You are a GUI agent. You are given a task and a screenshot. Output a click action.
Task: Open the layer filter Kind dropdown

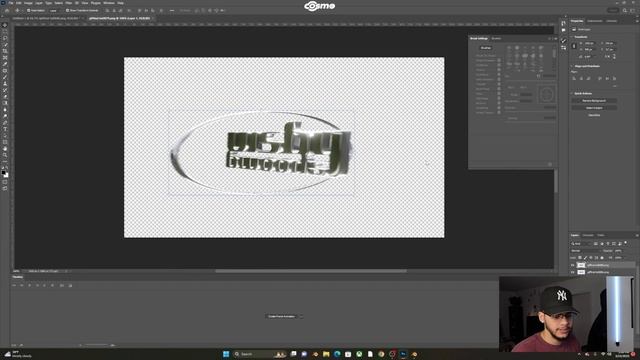click(580, 244)
